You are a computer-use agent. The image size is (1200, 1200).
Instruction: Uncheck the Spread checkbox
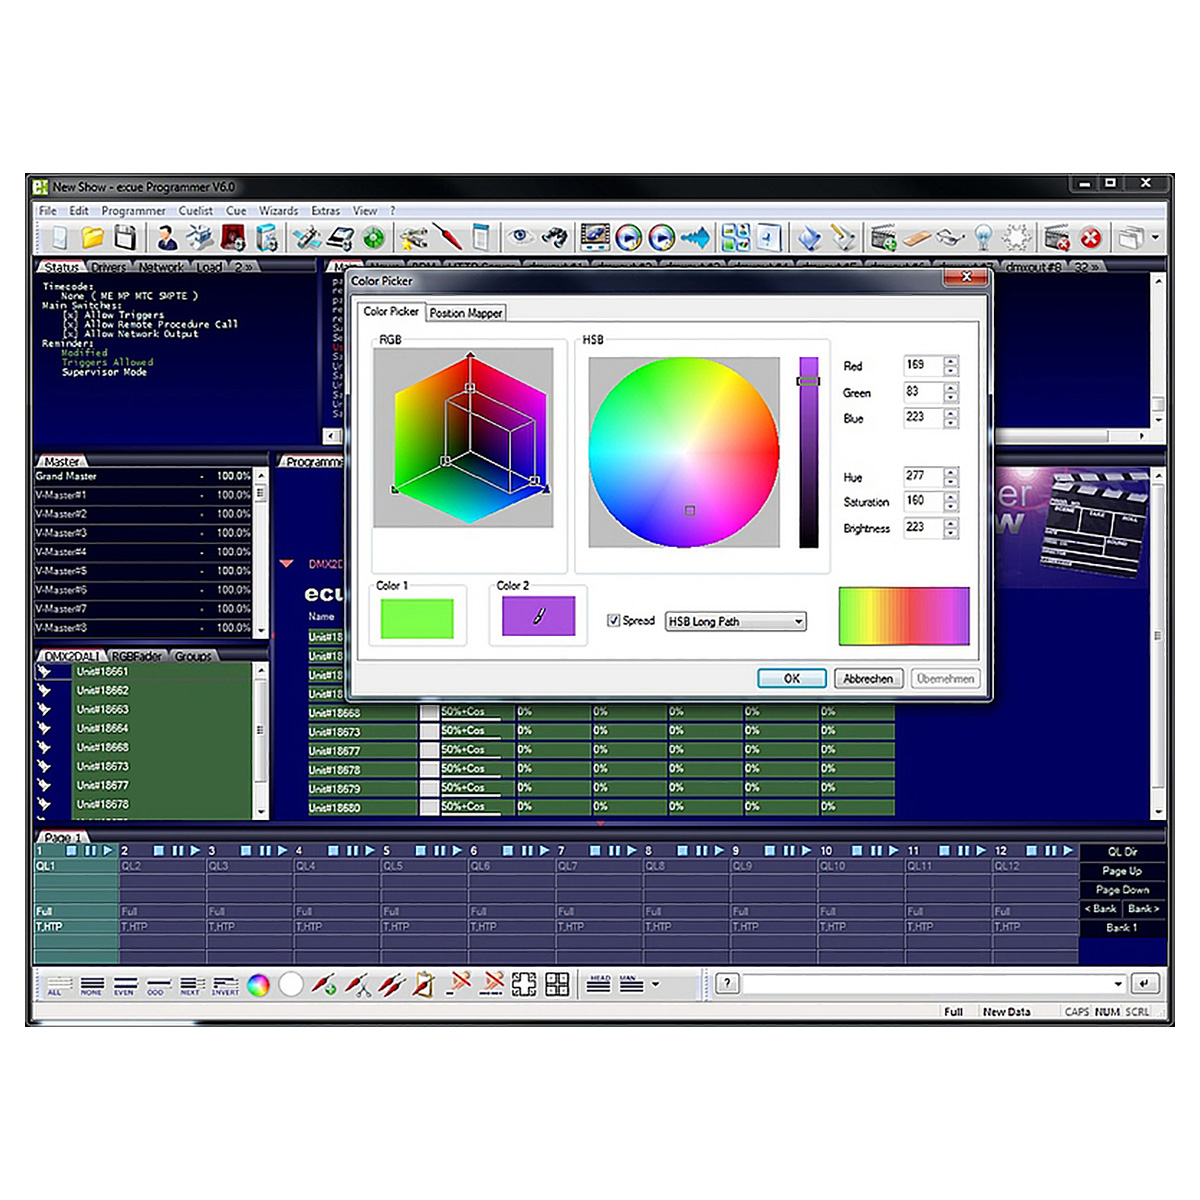[x=614, y=621]
